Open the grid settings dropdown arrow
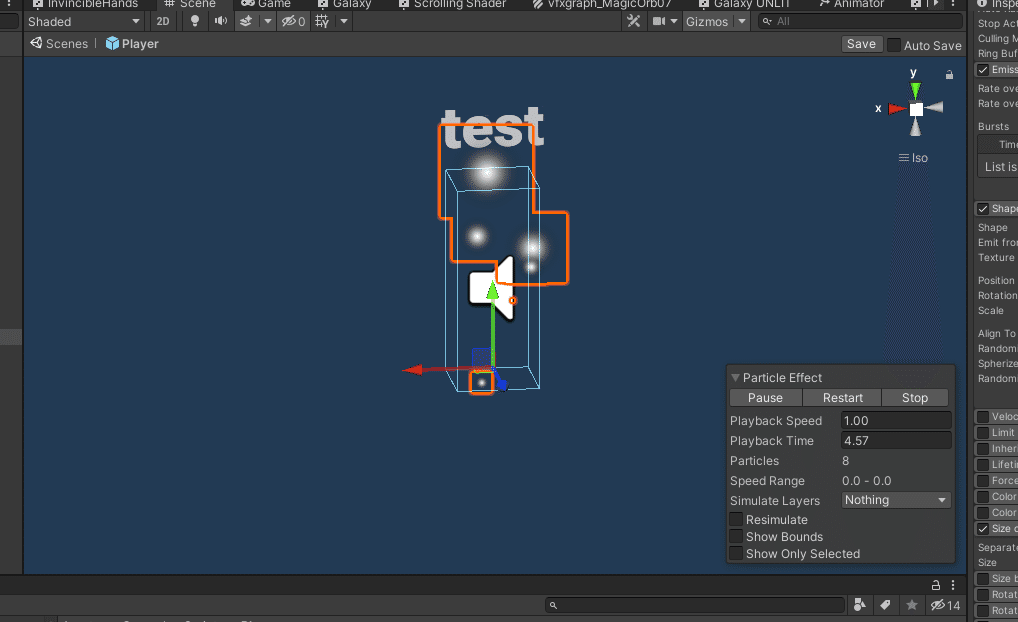The width and height of the screenshot is (1018, 622). point(344,21)
